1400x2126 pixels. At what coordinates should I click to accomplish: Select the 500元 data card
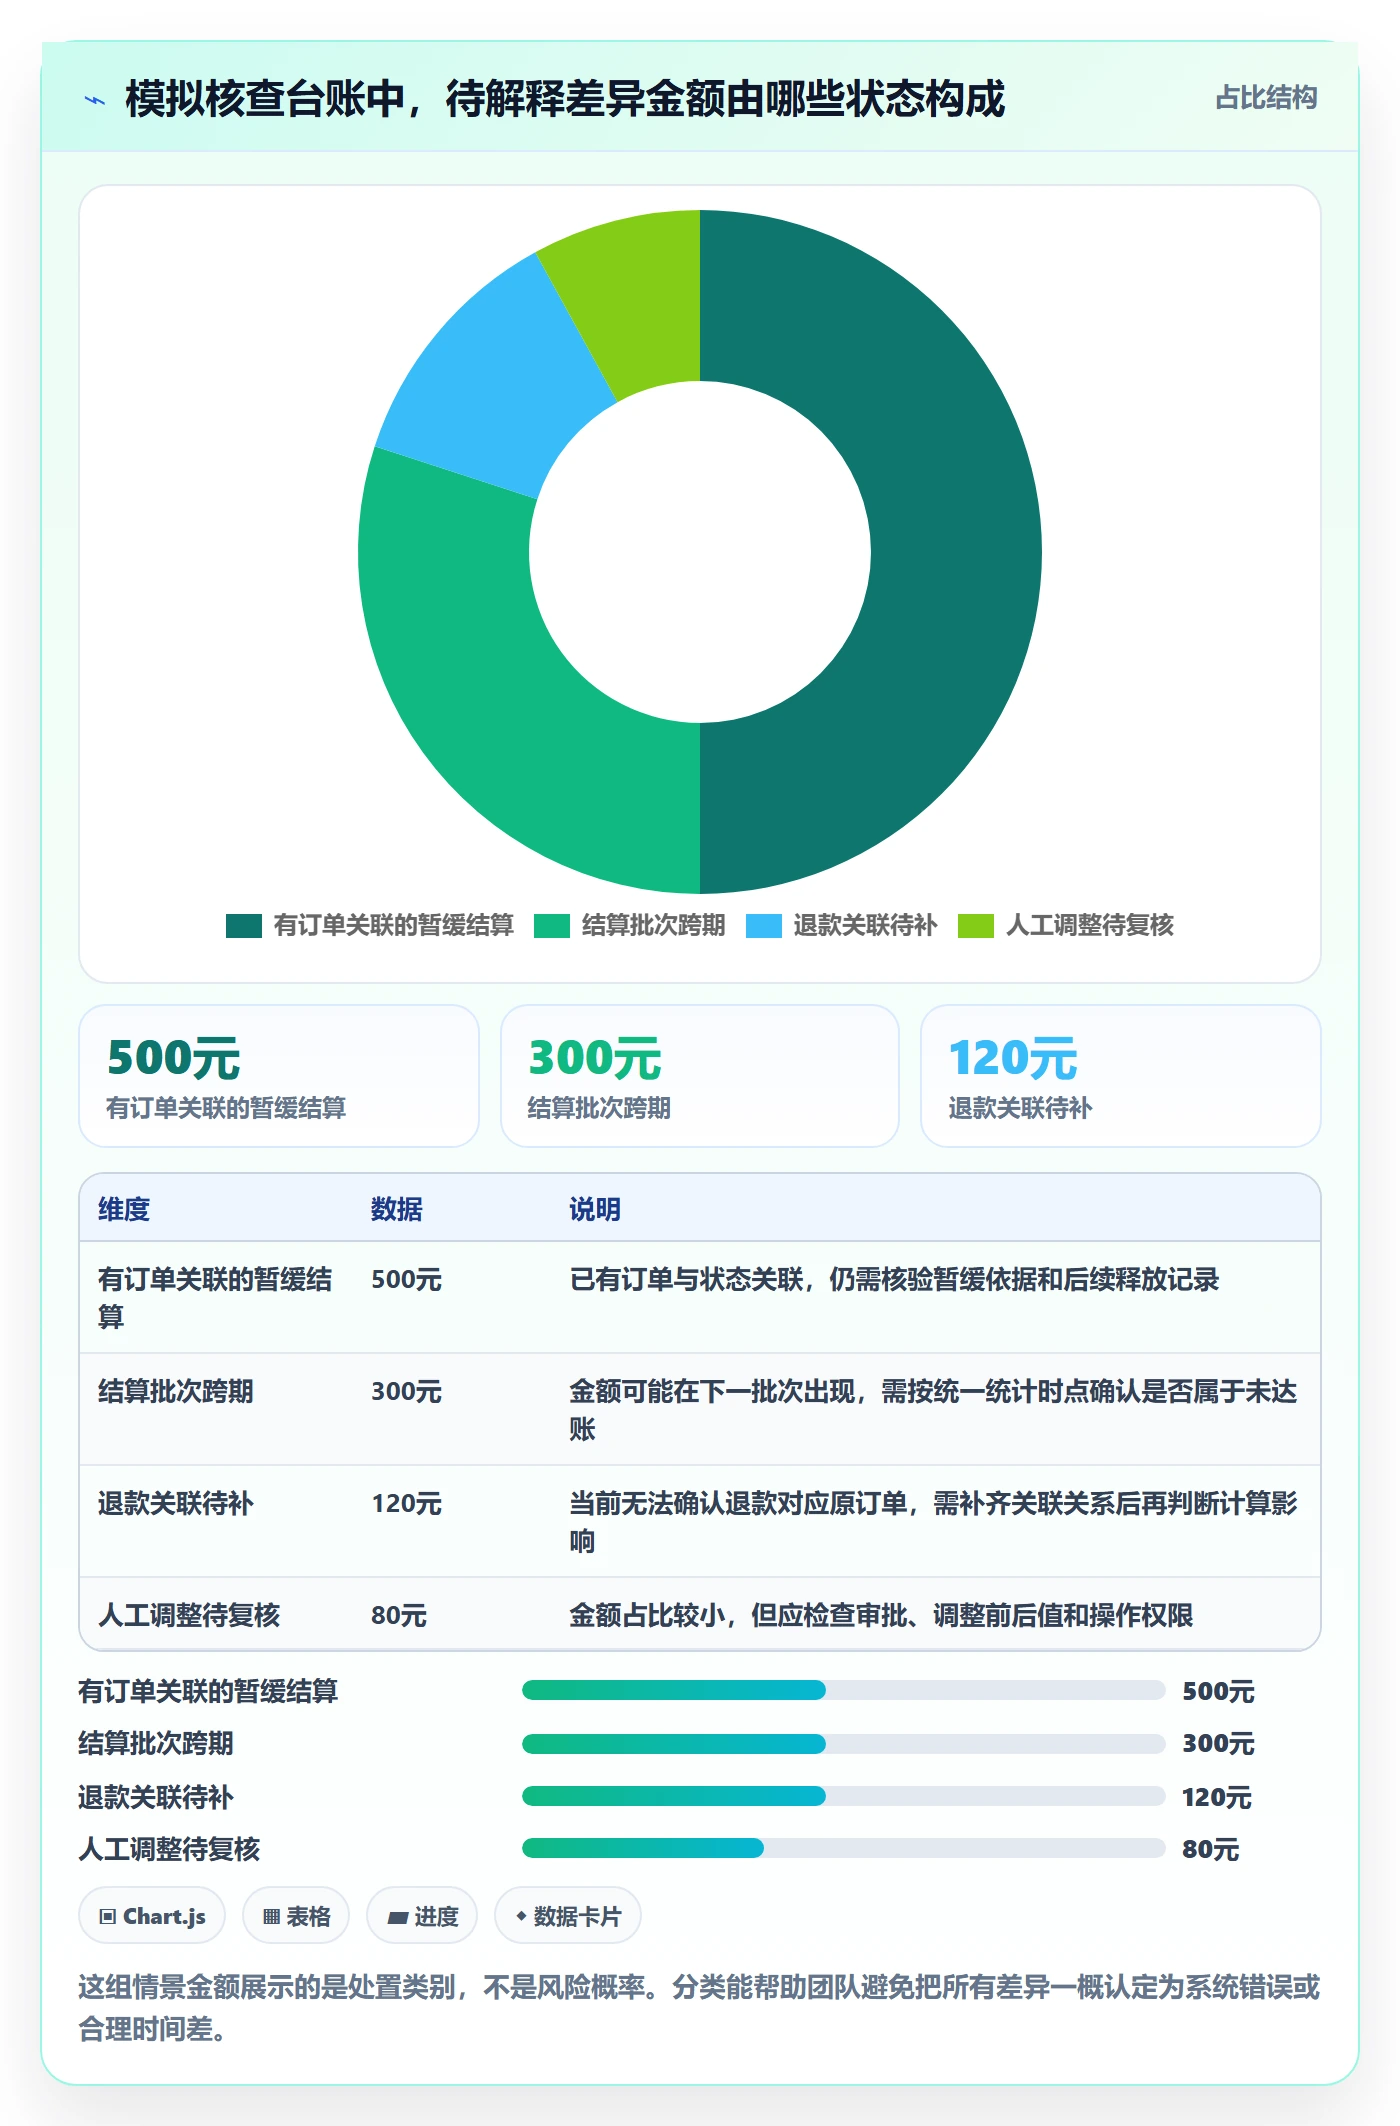[x=279, y=1076]
